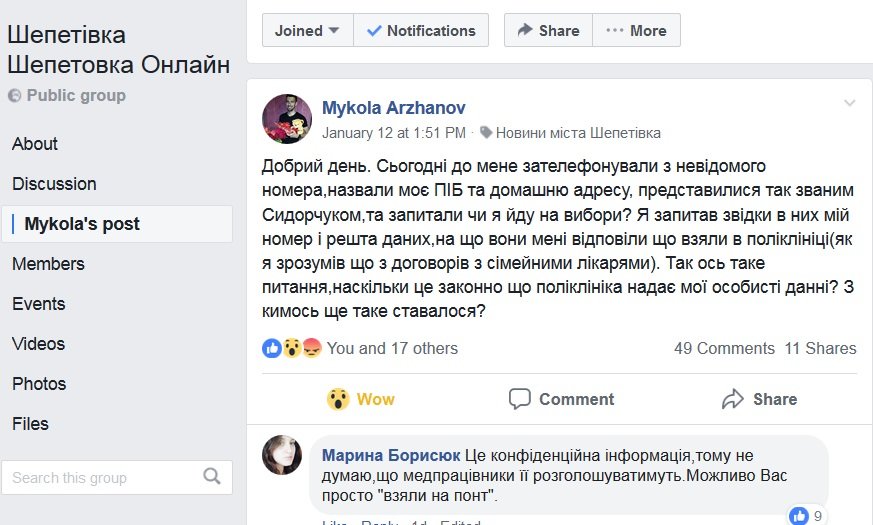Open post options chevron at top right

pyautogui.click(x=850, y=103)
